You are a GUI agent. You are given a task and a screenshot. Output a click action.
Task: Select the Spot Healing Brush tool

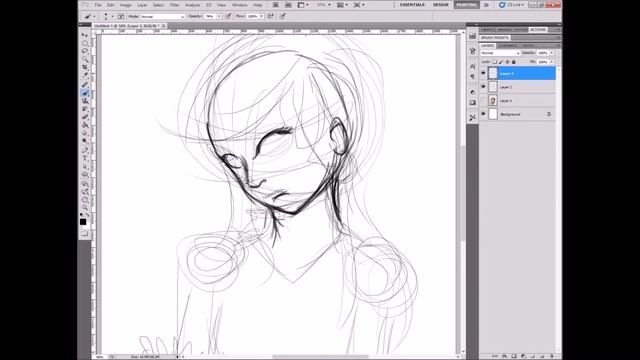pyautogui.click(x=85, y=85)
